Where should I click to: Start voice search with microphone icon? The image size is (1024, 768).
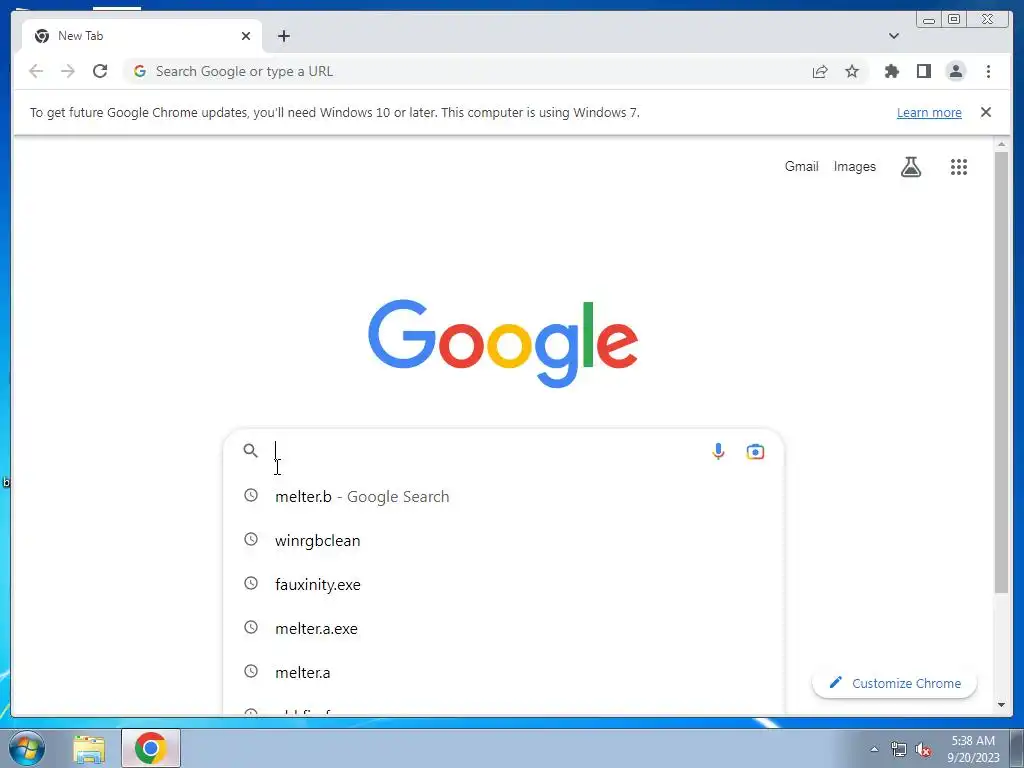point(718,451)
